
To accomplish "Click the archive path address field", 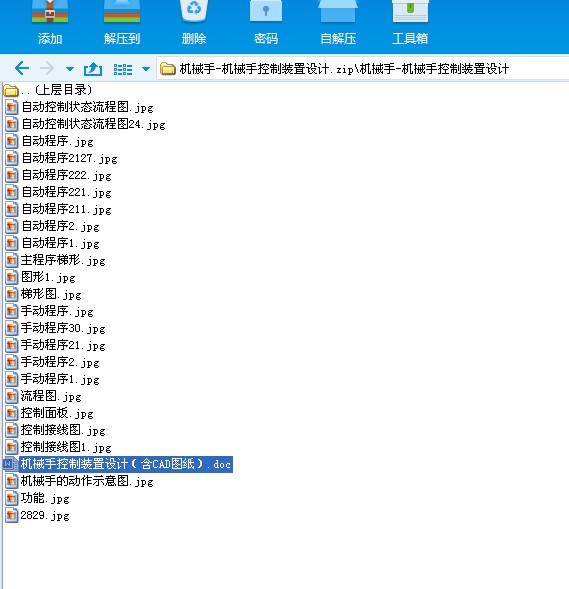I will tap(362, 69).
